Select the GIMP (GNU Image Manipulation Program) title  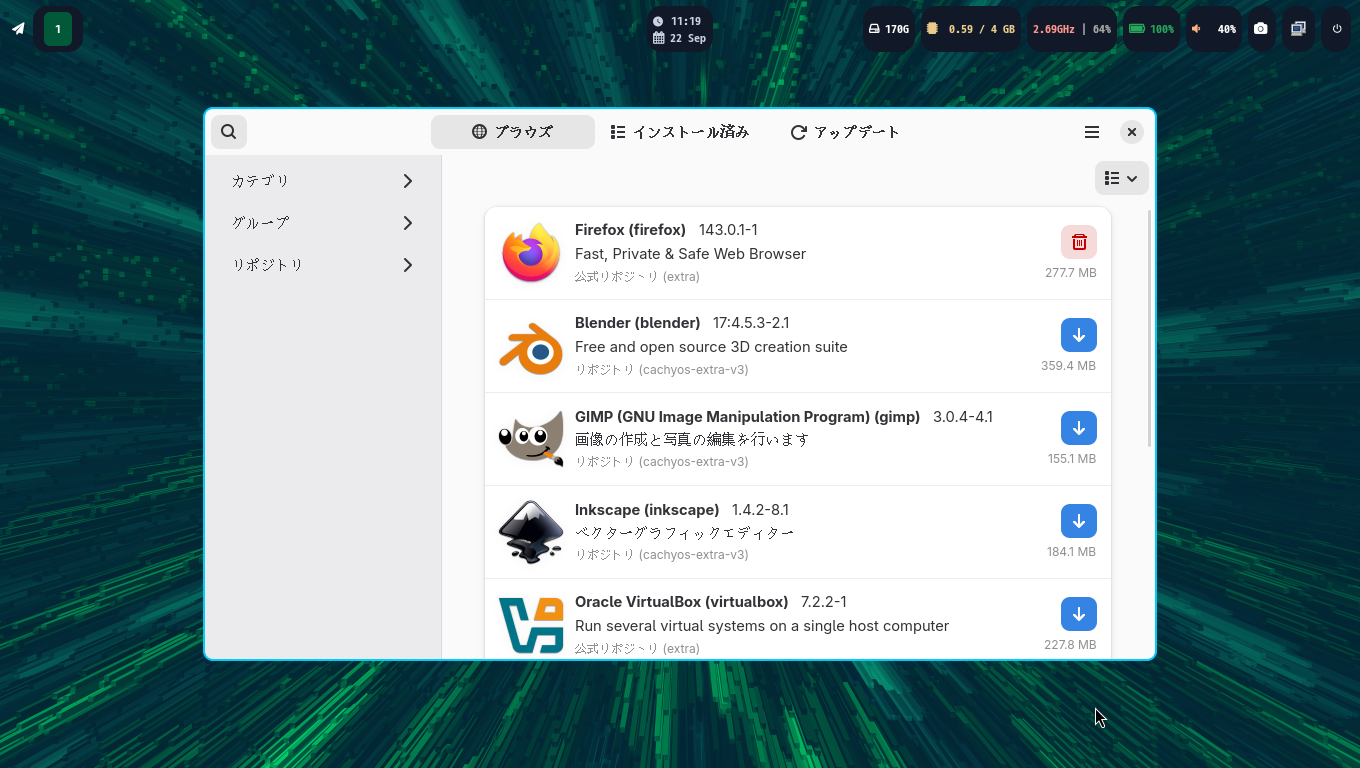tap(747, 417)
